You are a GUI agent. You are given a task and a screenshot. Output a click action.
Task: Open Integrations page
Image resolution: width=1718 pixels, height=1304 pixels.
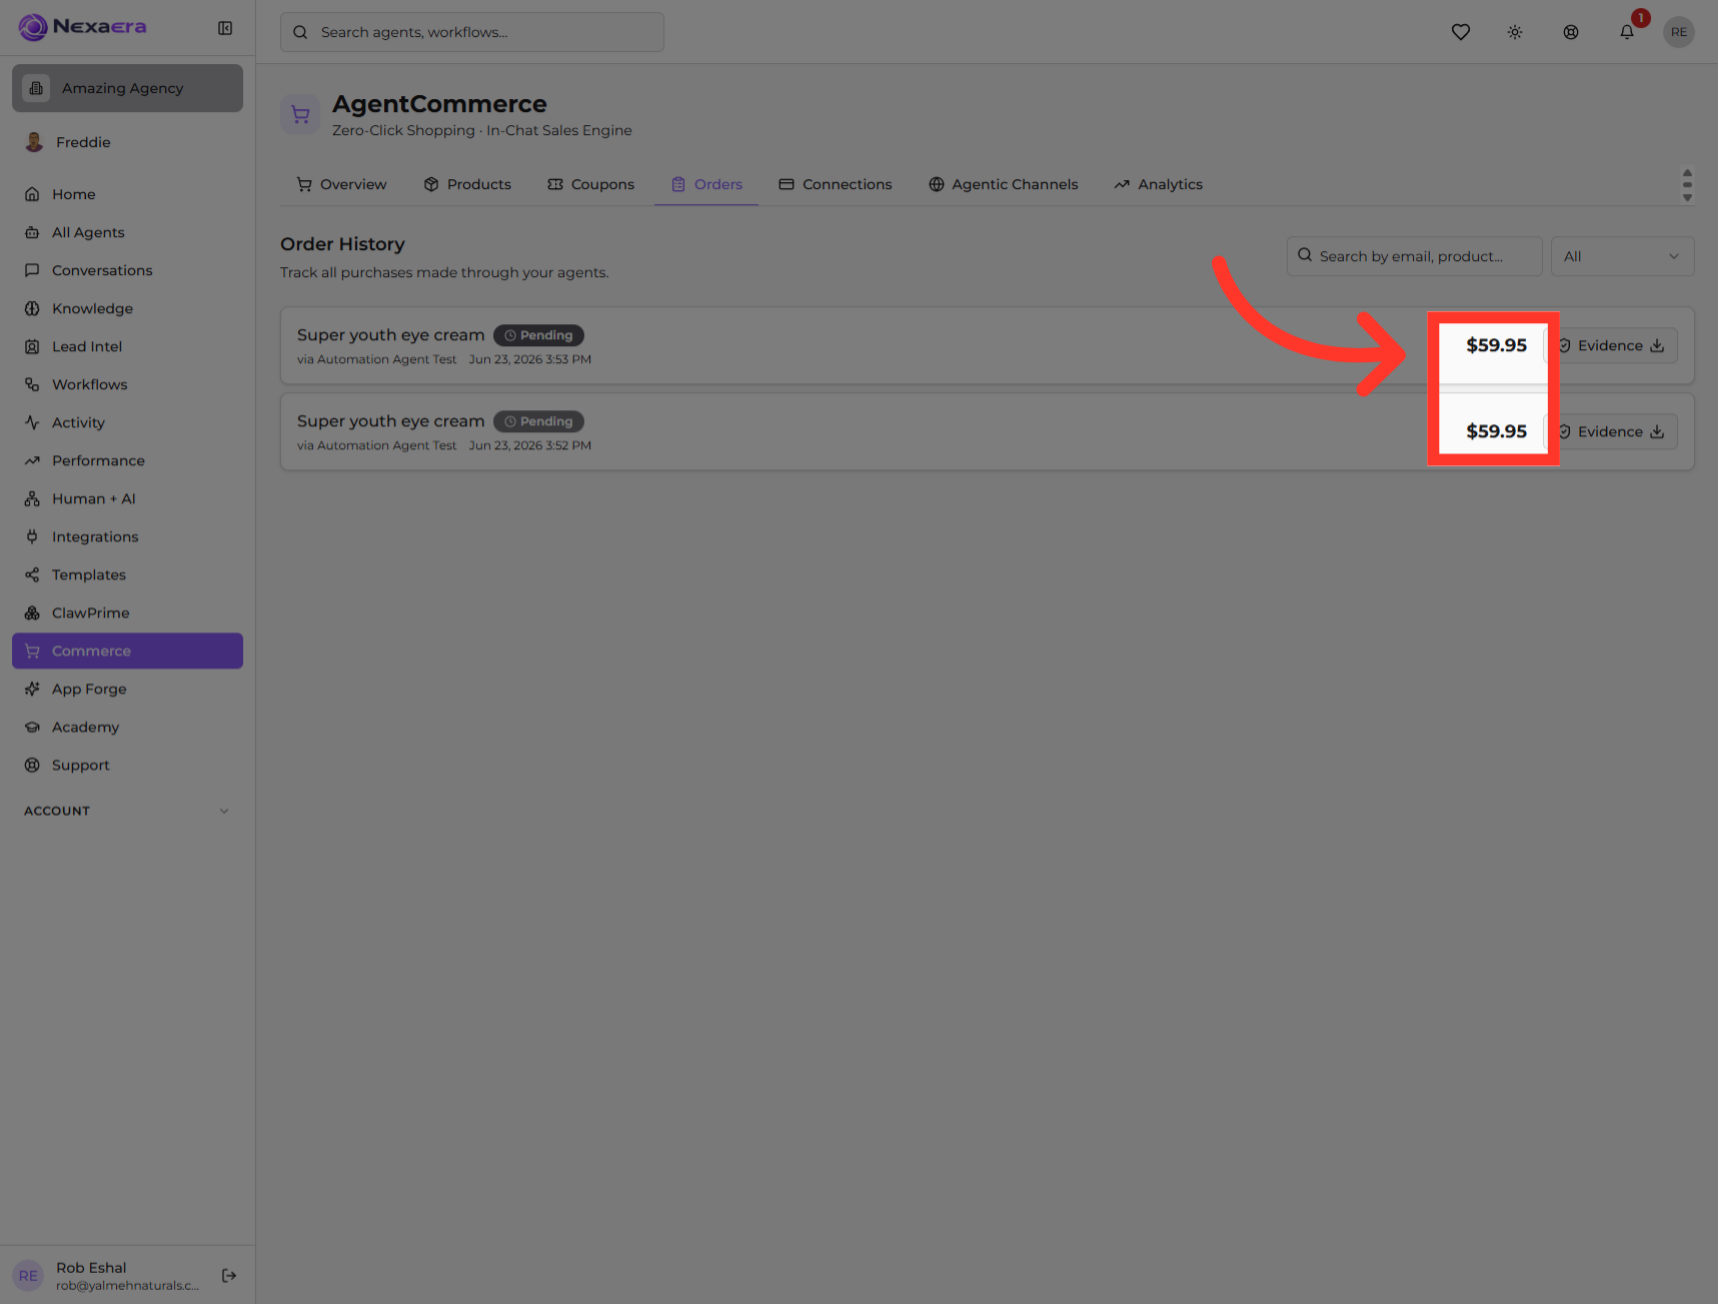[127, 536]
